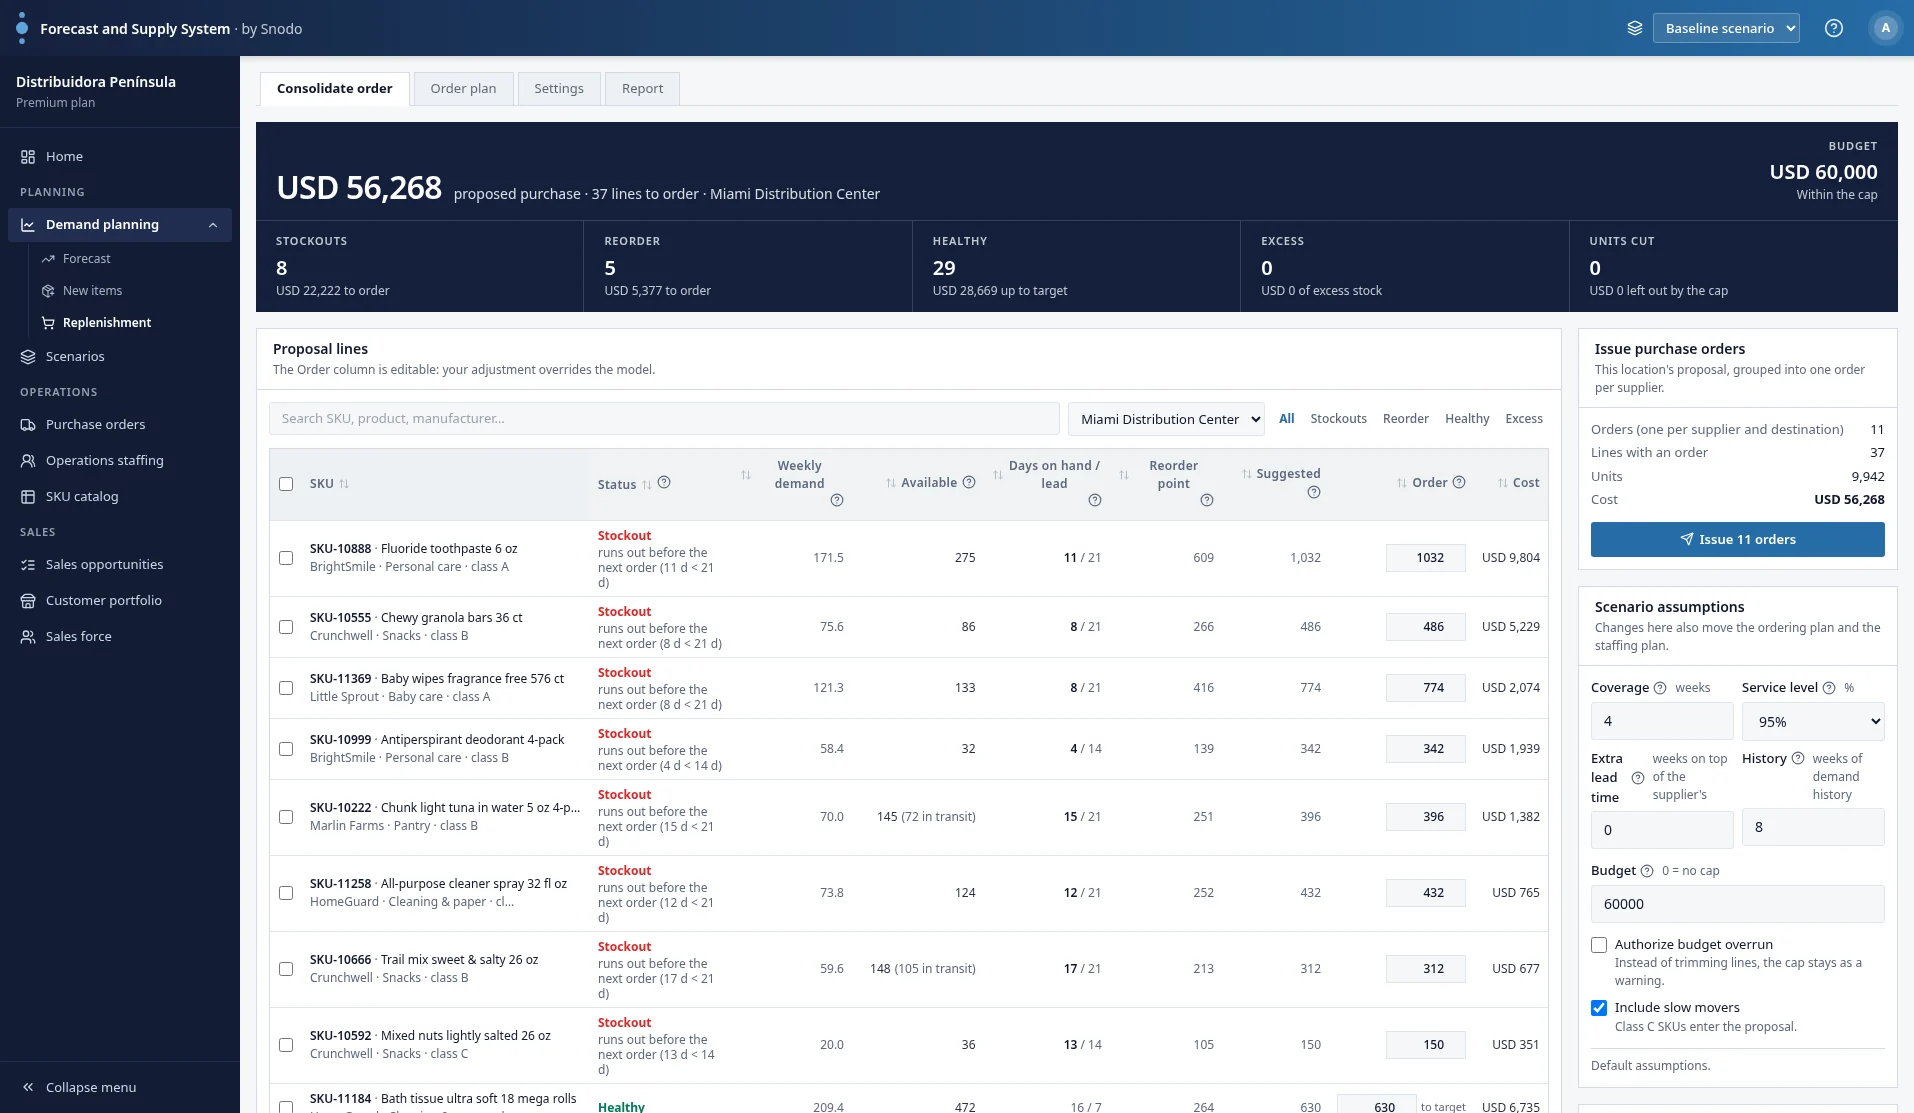Click the Budget 60000 input
The height and width of the screenshot is (1113, 1914).
click(x=1738, y=905)
